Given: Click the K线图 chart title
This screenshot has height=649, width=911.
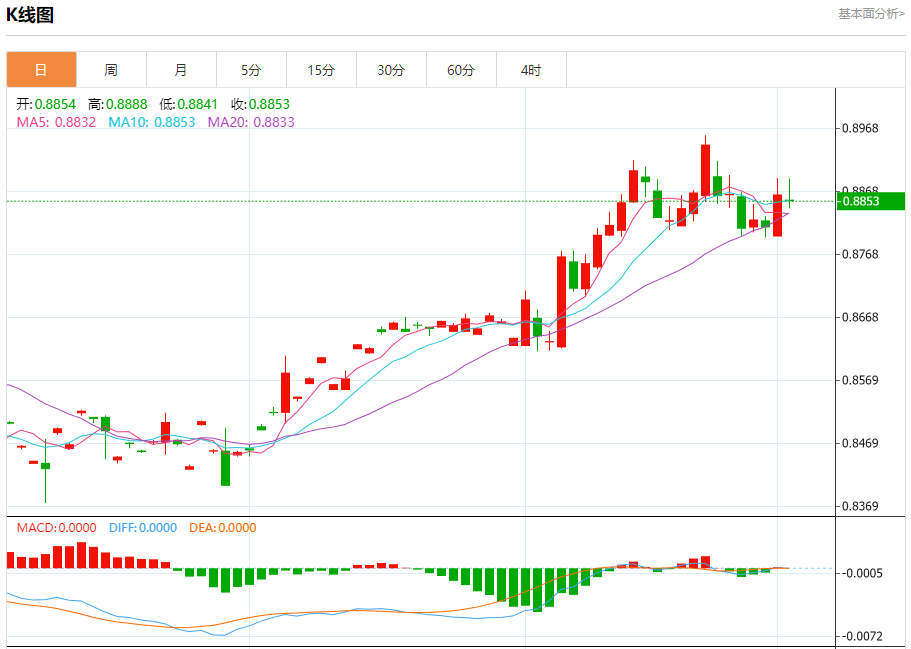Looking at the screenshot, I should pos(30,15).
